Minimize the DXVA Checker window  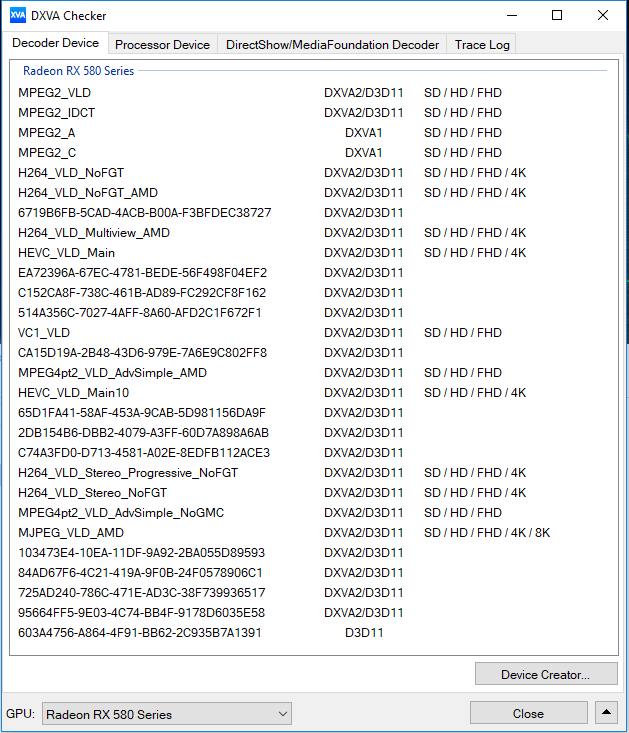tap(511, 15)
